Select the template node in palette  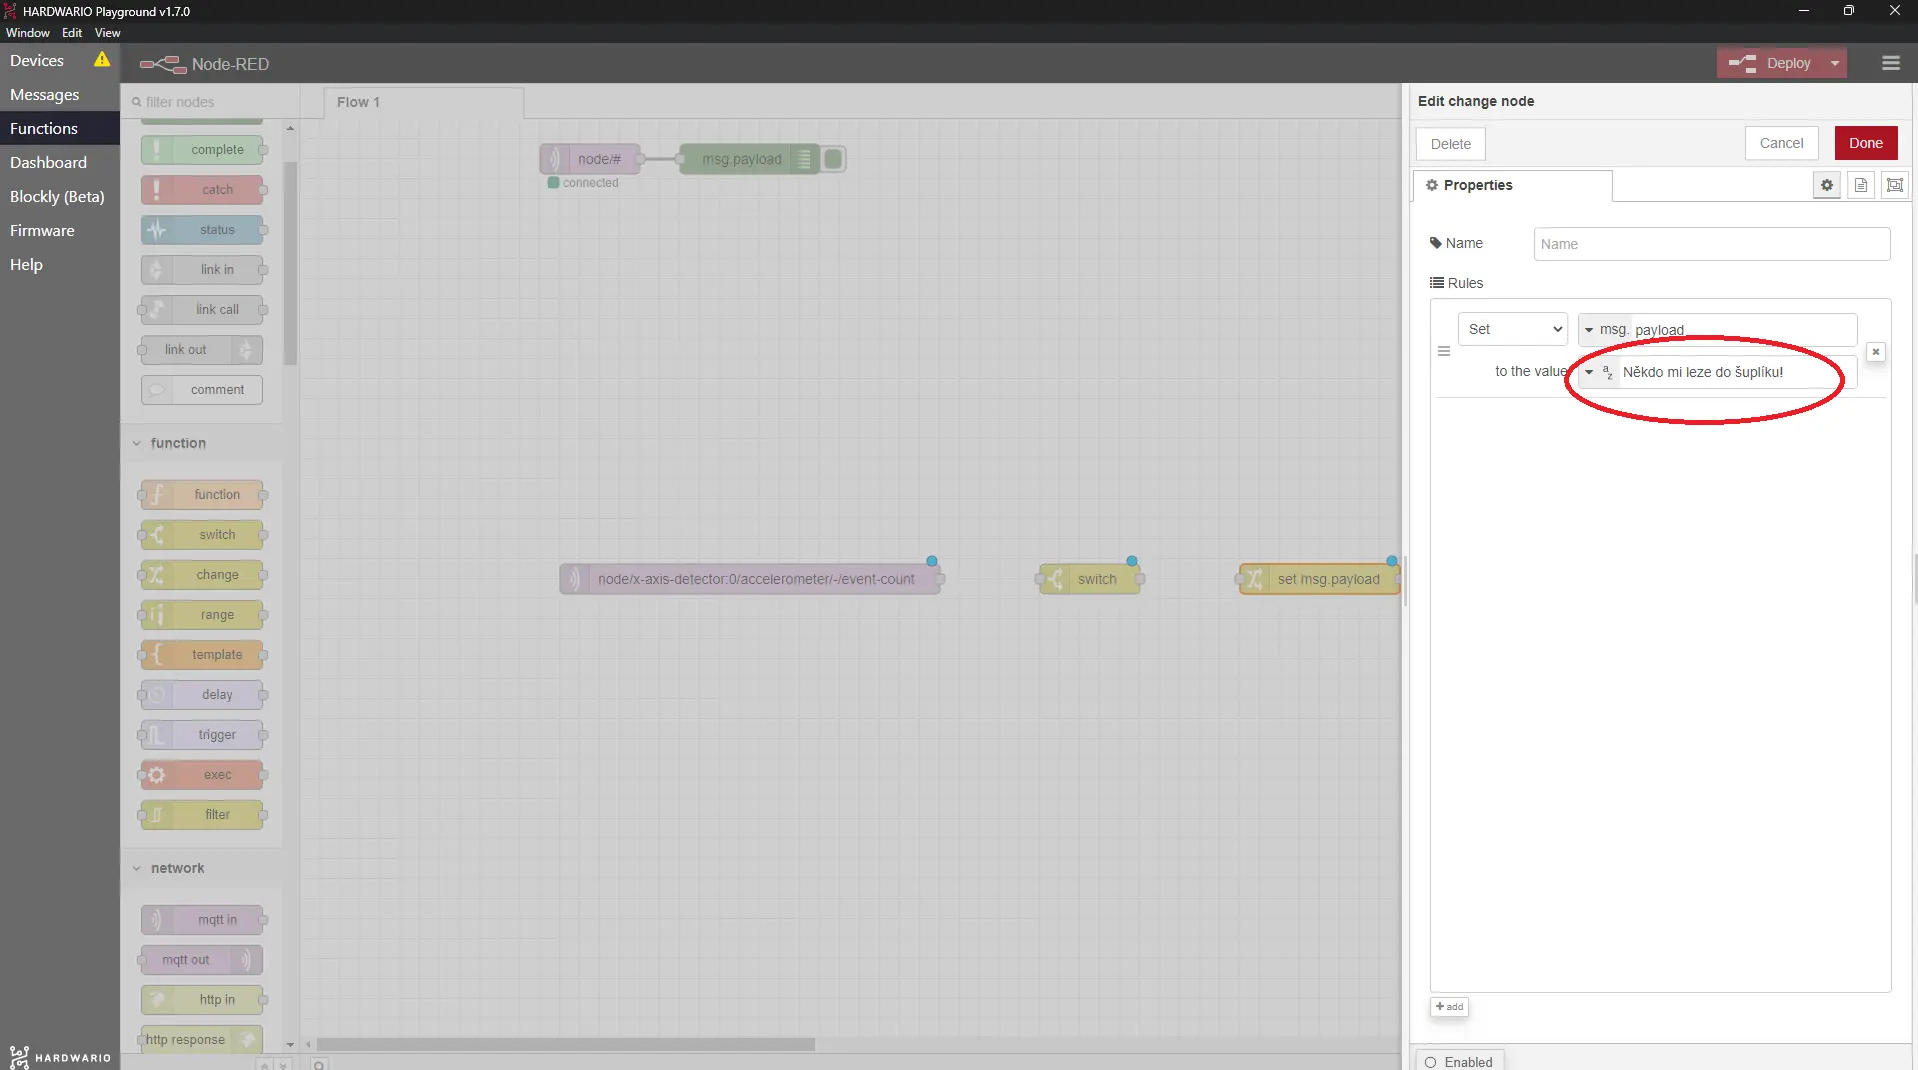202,655
